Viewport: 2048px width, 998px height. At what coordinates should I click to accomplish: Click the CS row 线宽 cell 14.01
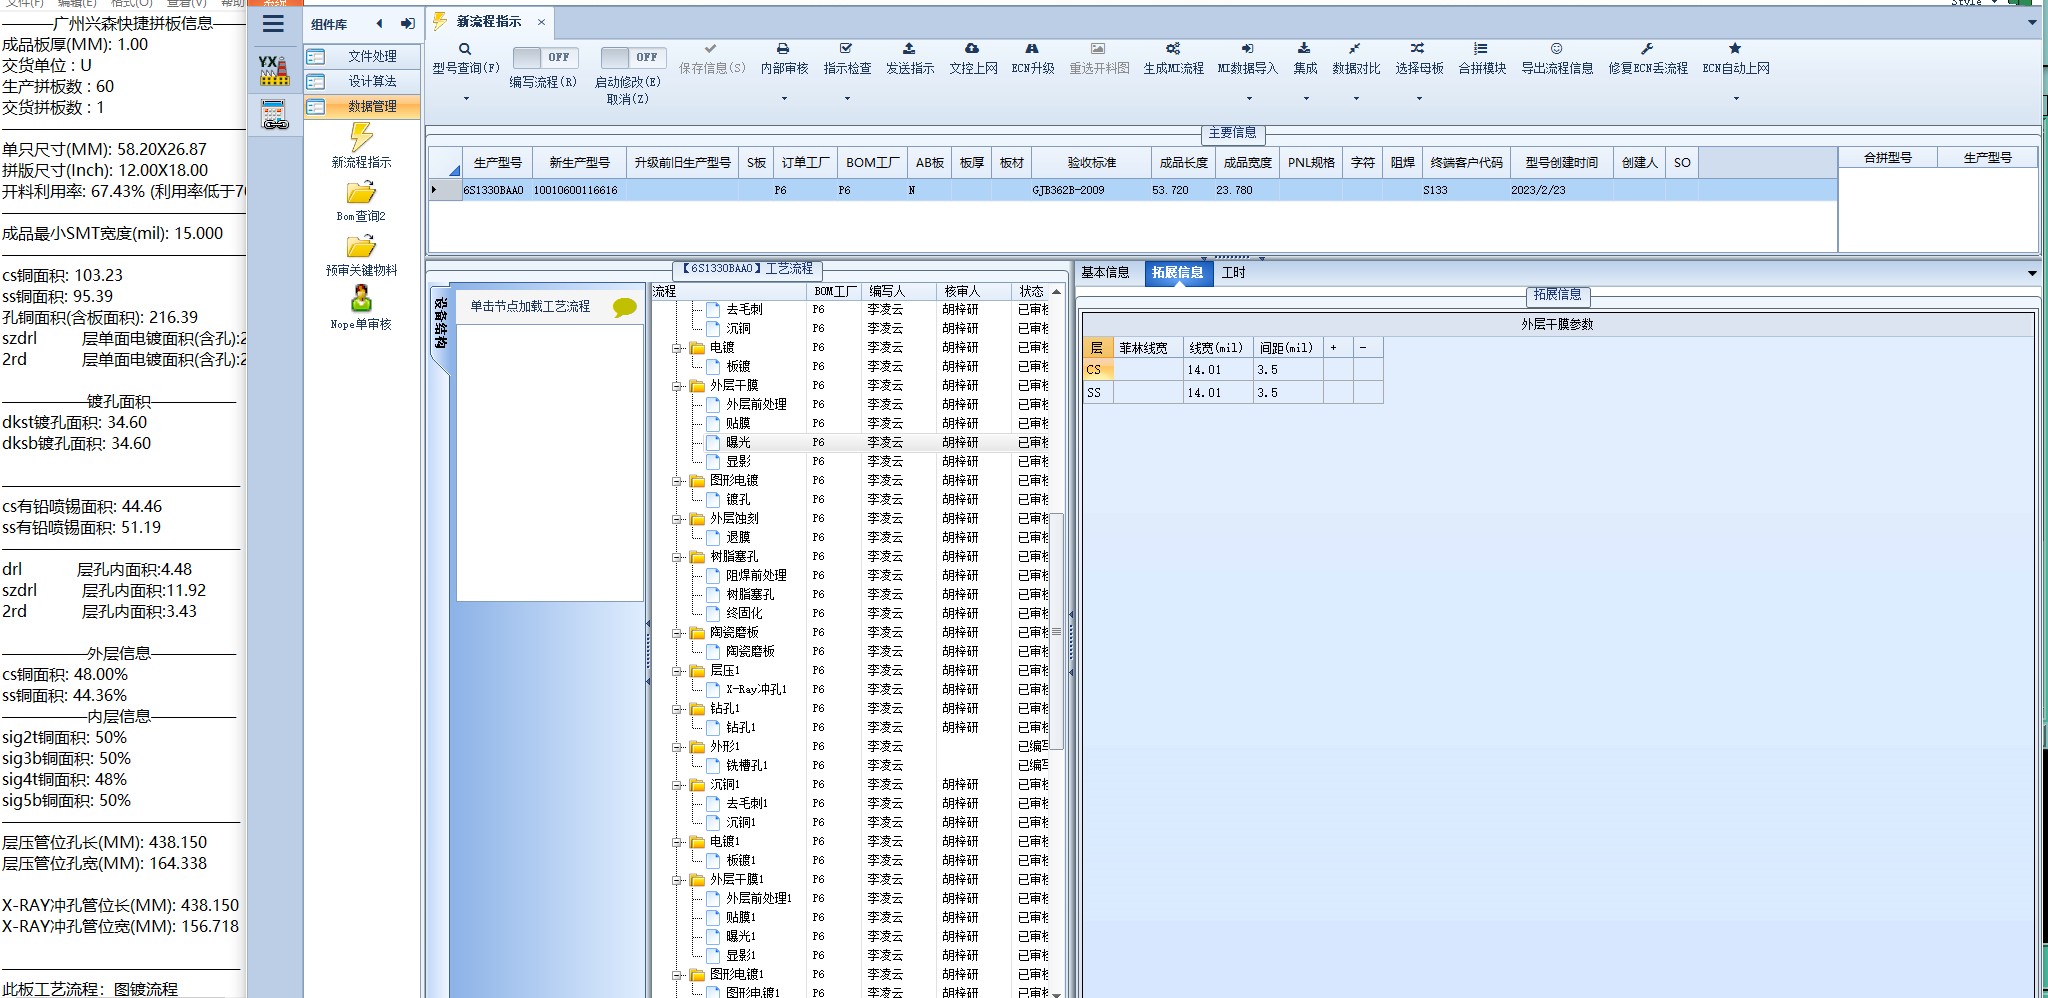click(1217, 370)
